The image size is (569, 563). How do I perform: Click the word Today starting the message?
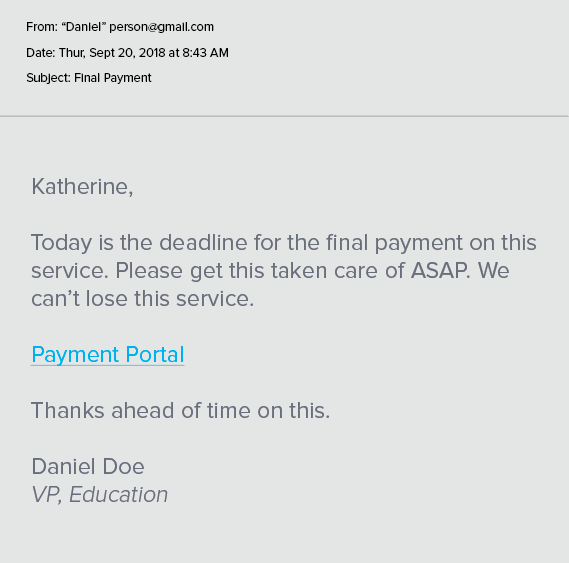coord(61,242)
